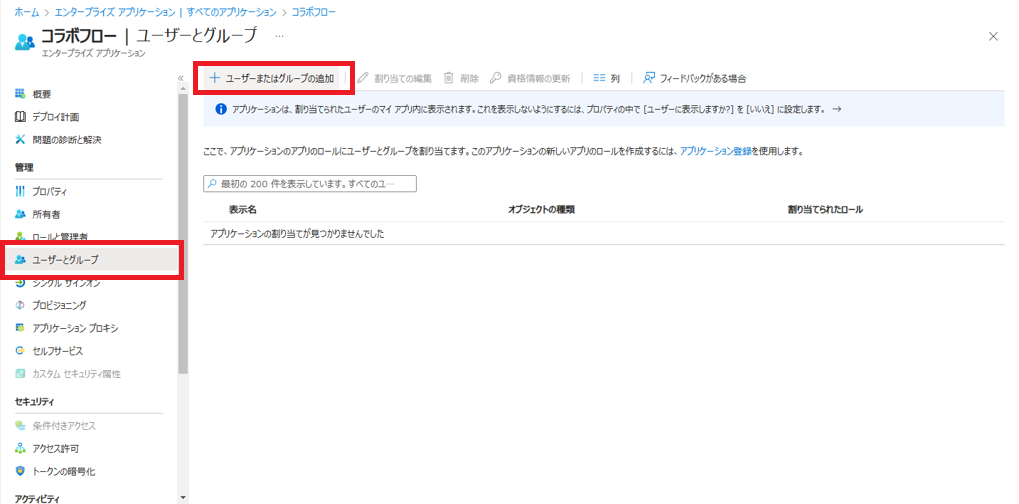This screenshot has width=1019, height=504.
Task: Sort by 割り当てられたロール column header
Action: point(825,210)
